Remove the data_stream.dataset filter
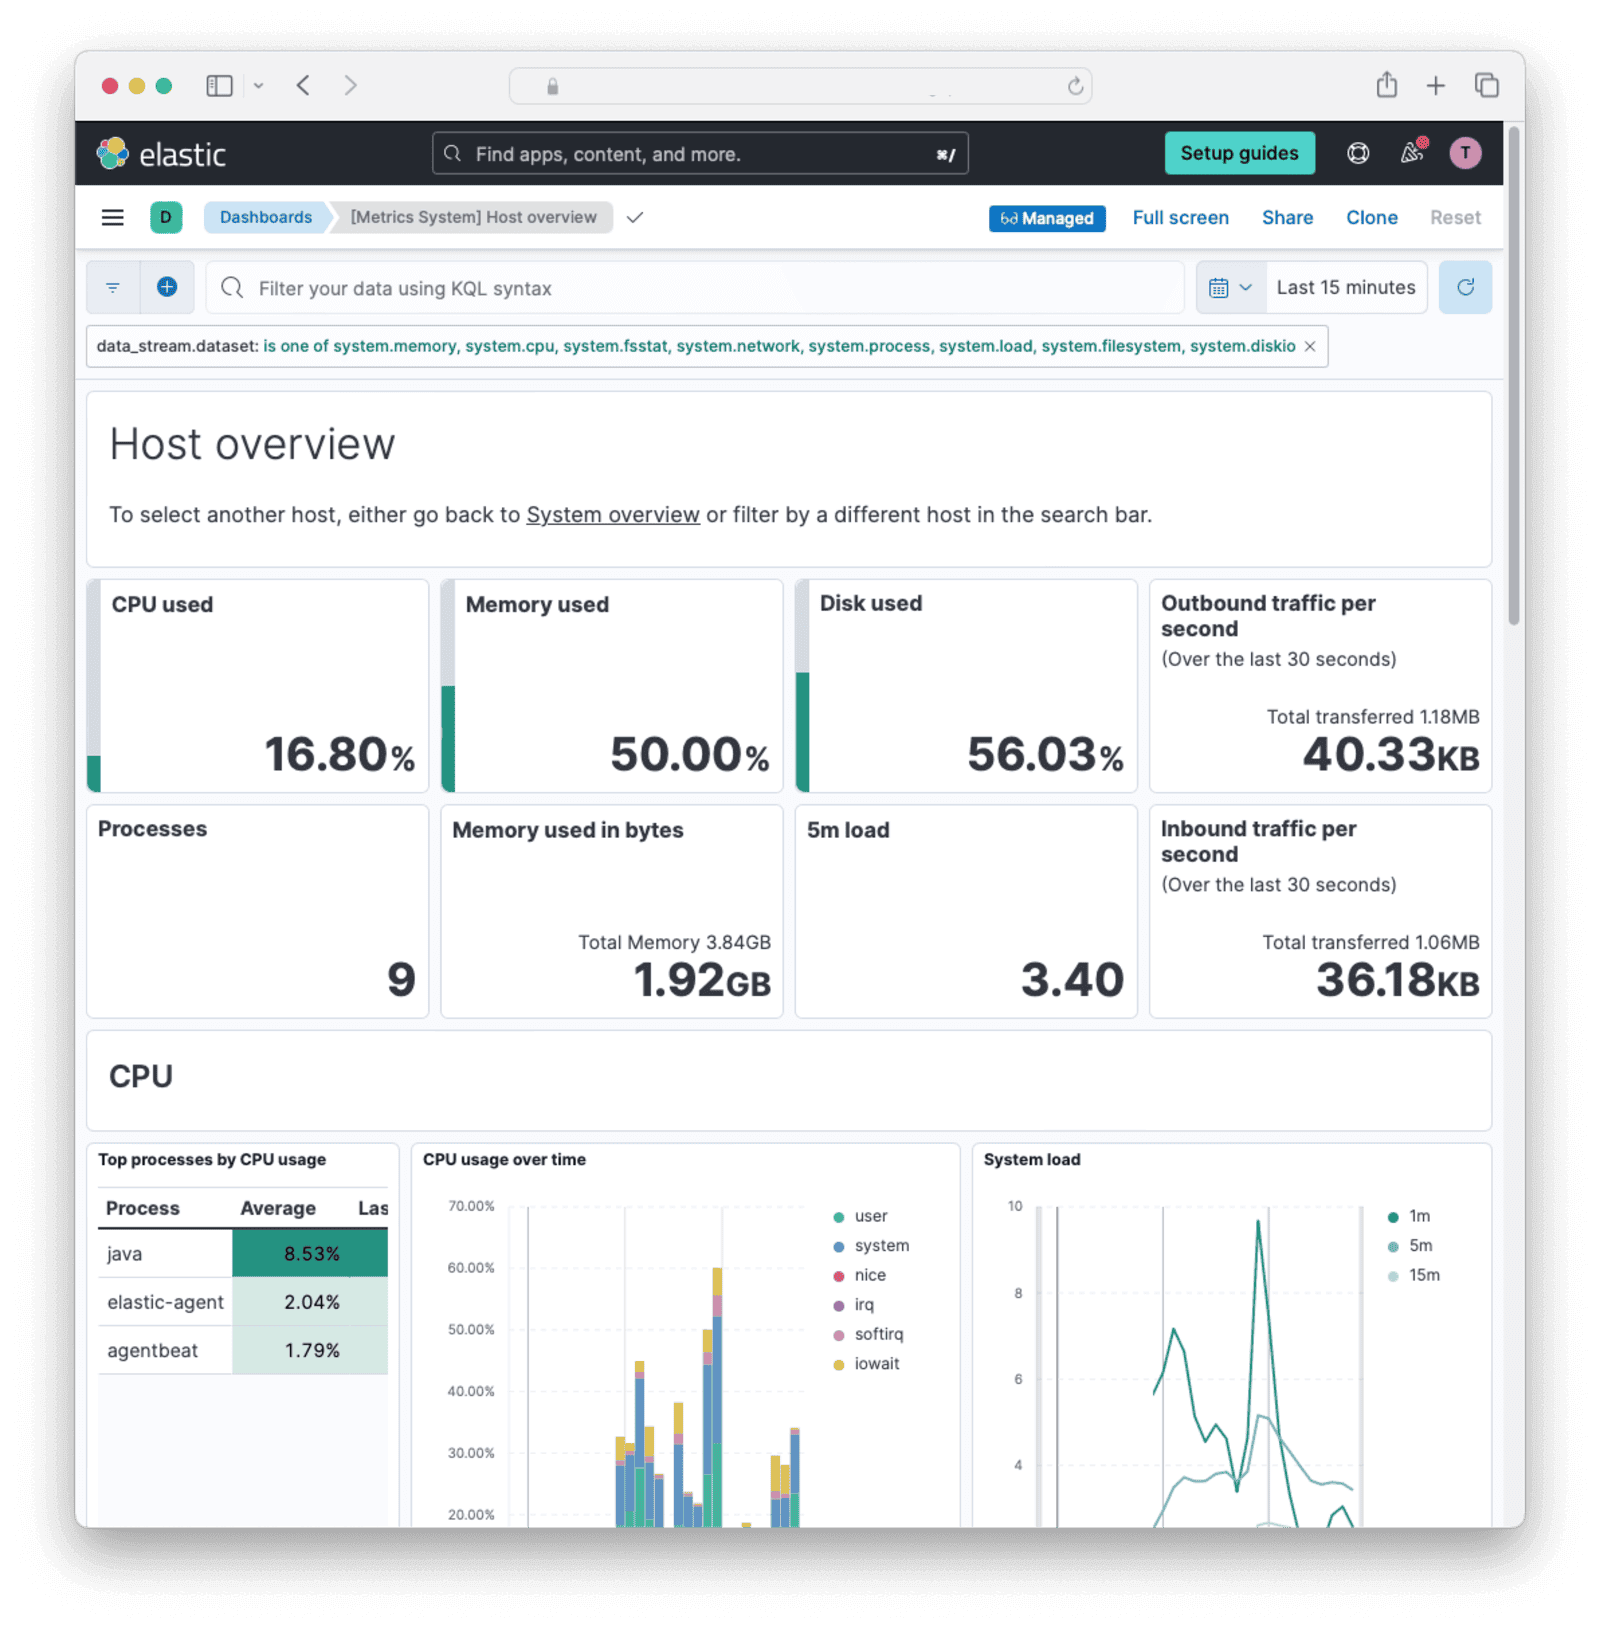This screenshot has width=1600, height=1627. (x=1310, y=346)
